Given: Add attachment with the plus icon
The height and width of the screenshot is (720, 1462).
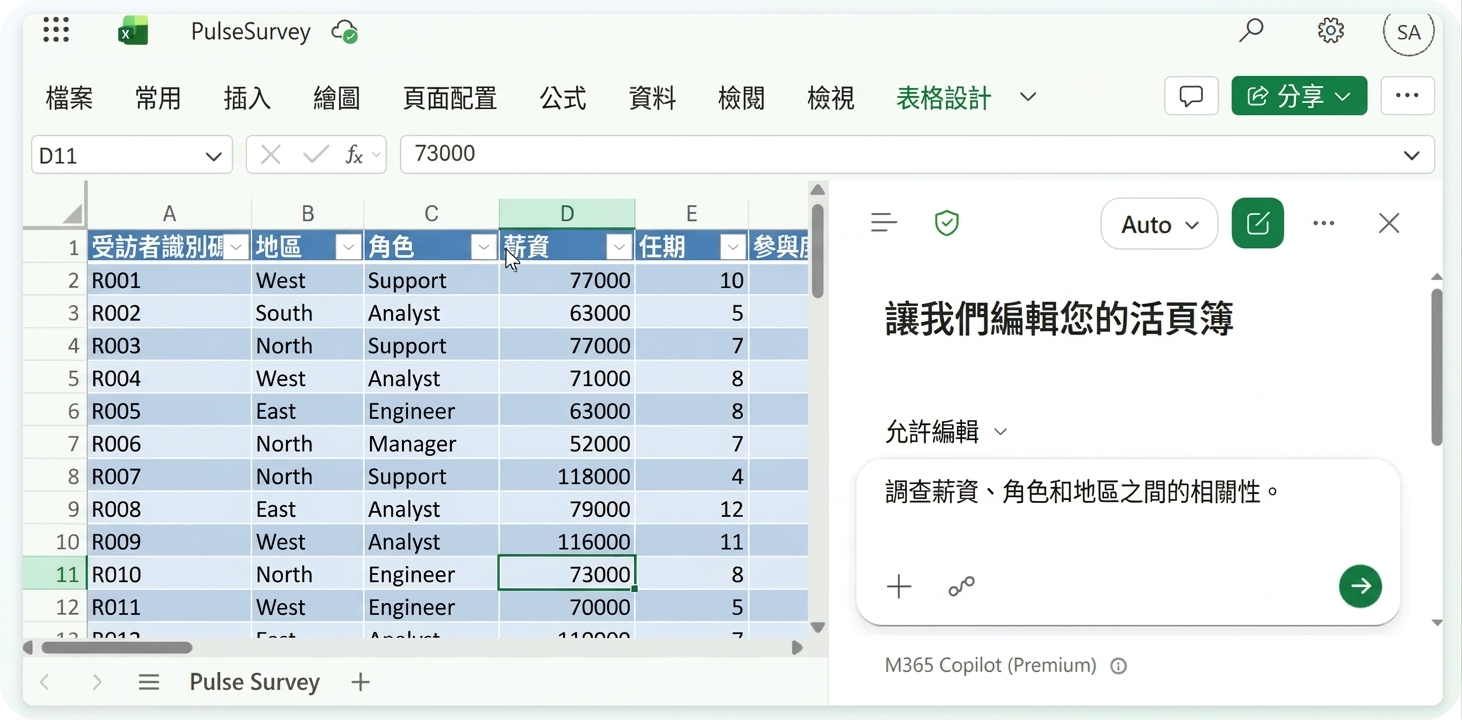Looking at the screenshot, I should (x=899, y=587).
